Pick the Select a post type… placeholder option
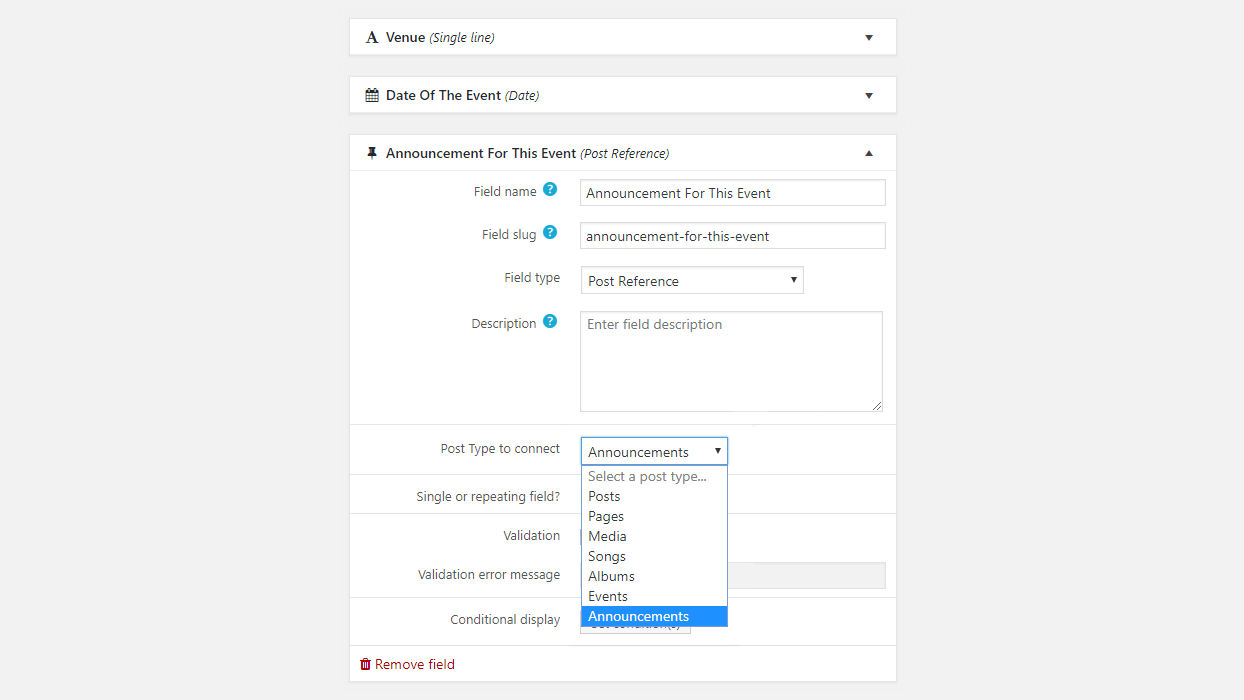 [x=654, y=476]
